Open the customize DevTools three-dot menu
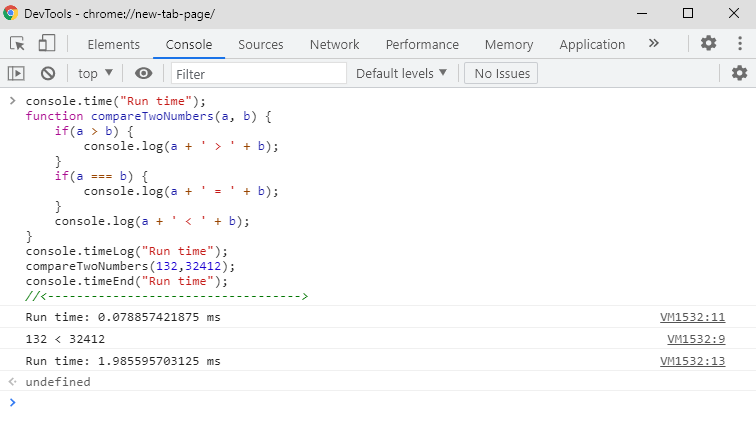 (x=738, y=44)
